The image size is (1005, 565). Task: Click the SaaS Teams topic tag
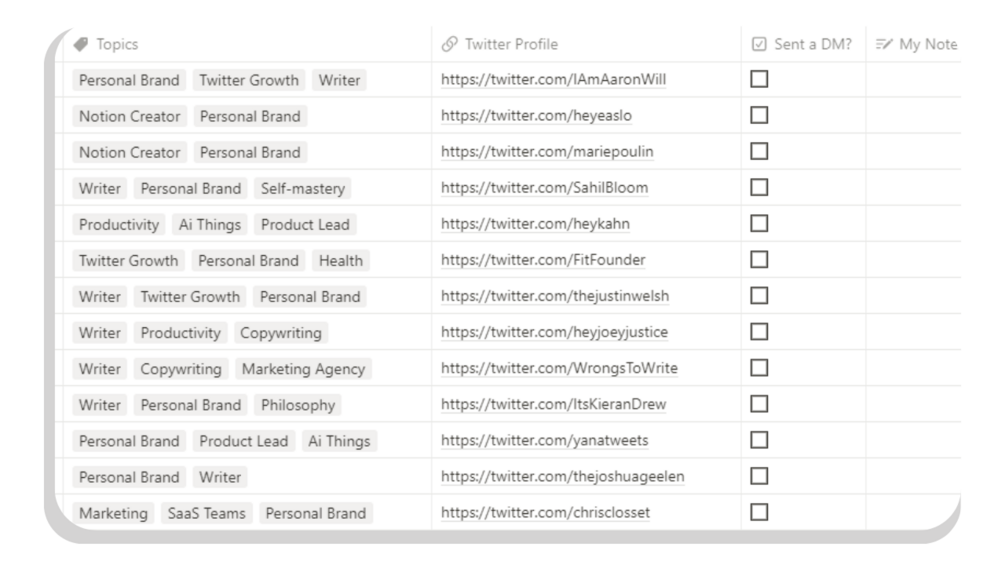(x=207, y=513)
